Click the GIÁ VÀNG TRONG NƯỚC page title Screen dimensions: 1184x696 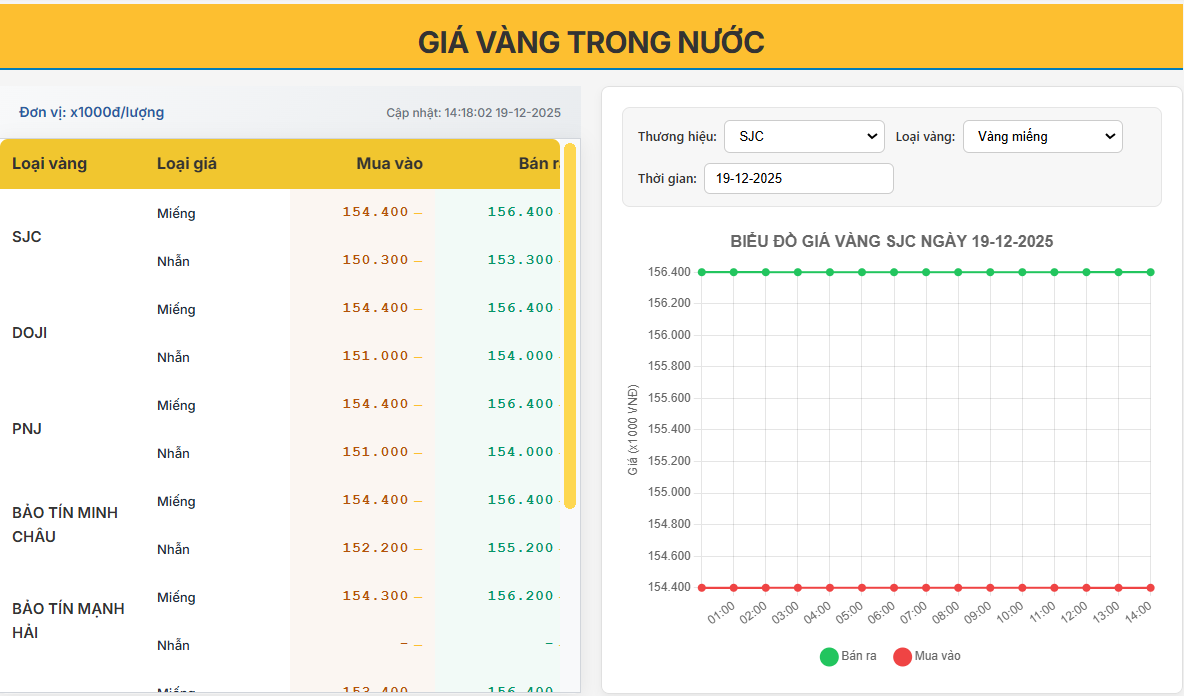(x=592, y=42)
